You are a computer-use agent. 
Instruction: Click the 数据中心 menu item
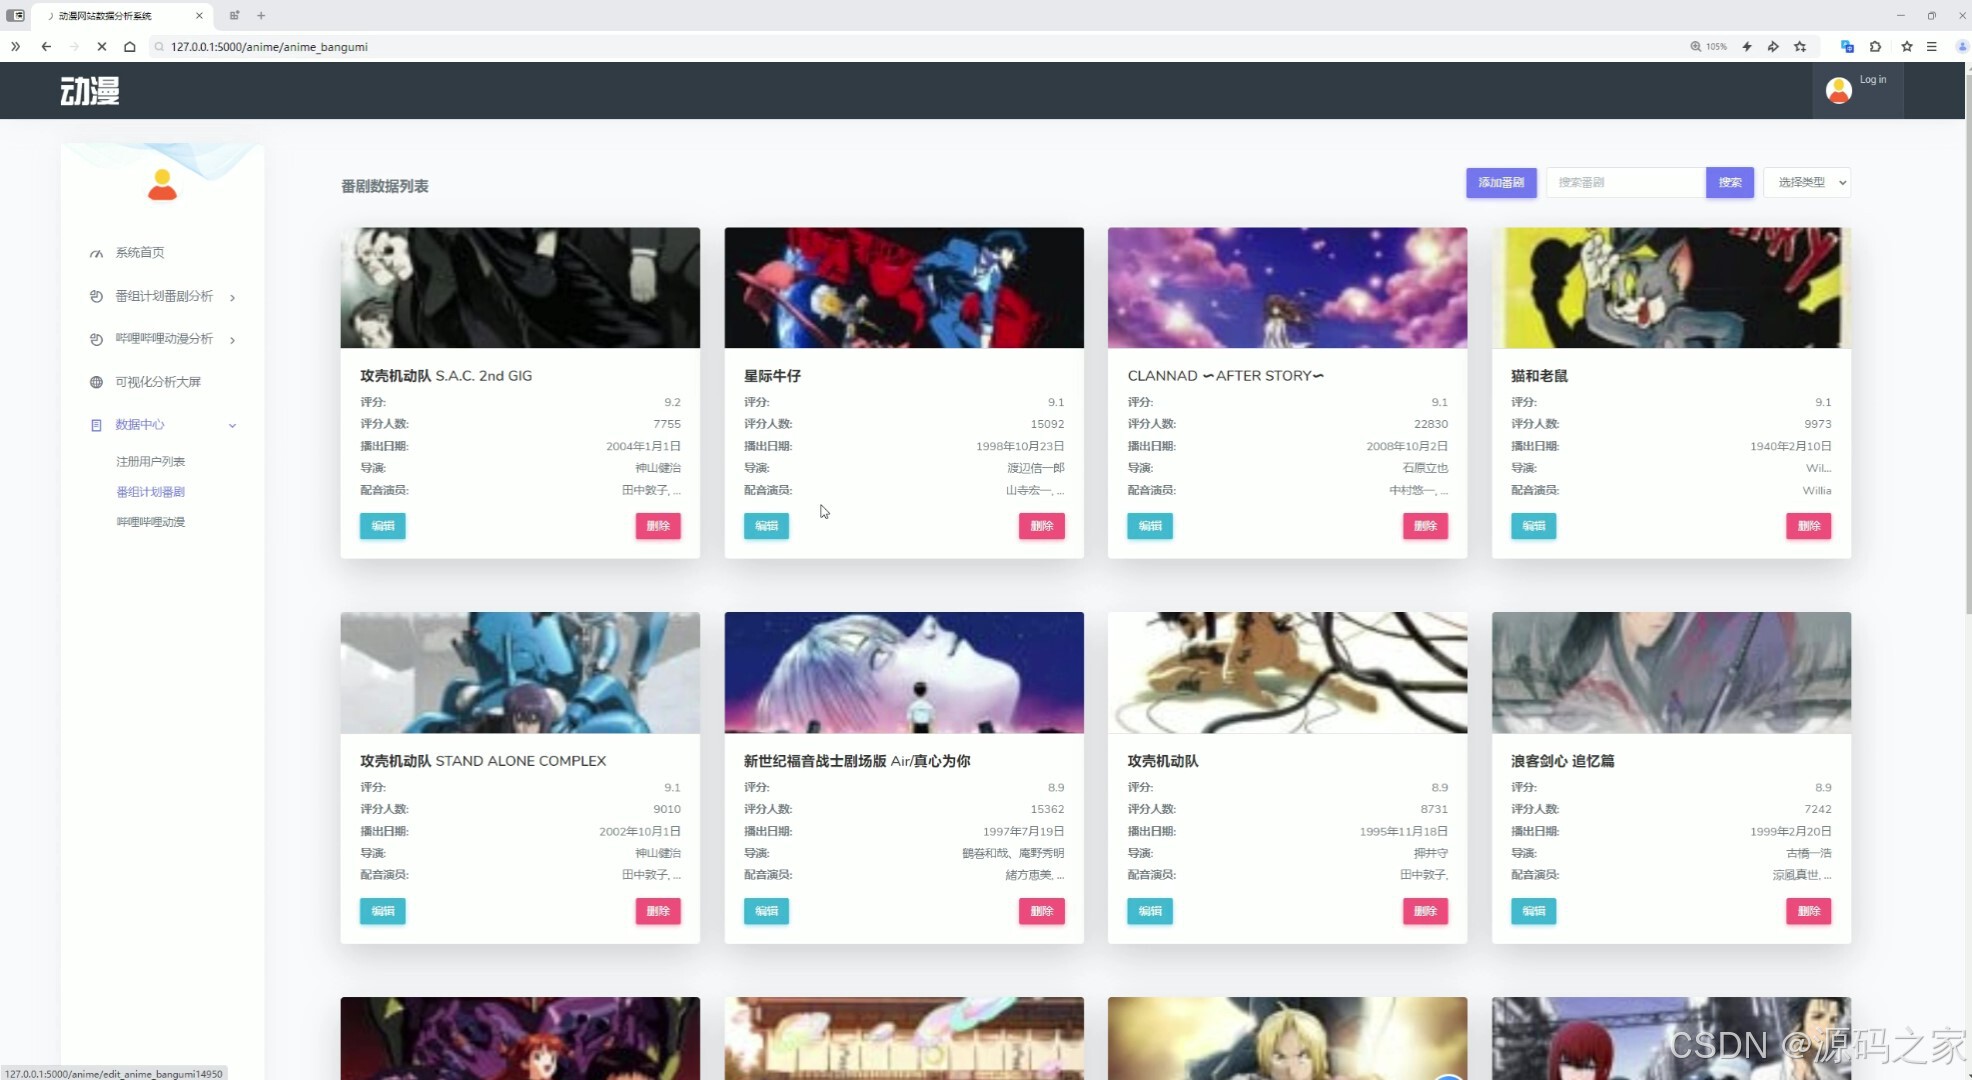(x=140, y=425)
